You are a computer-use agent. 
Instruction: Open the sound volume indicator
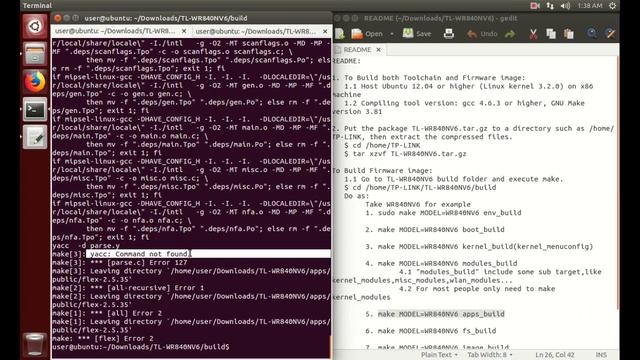pos(566,6)
